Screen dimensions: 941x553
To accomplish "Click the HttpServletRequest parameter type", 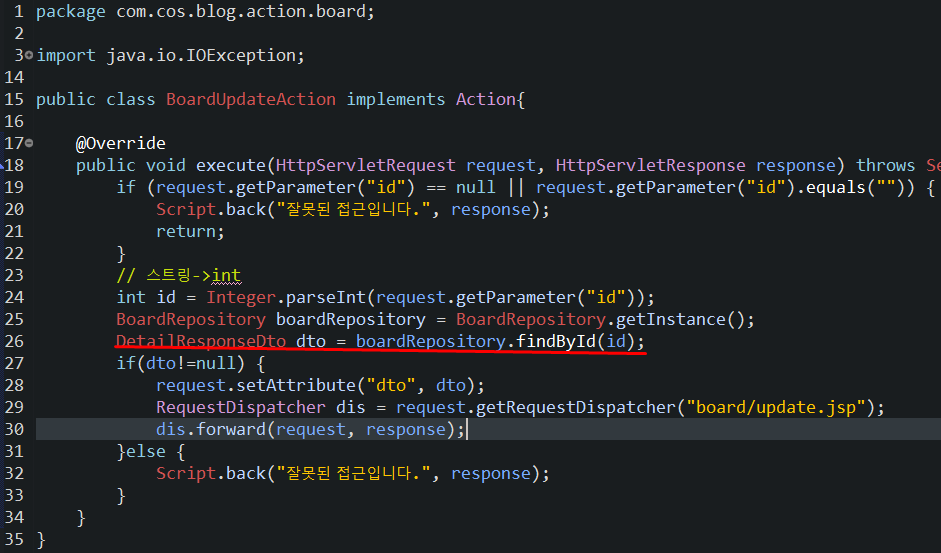I will [365, 165].
